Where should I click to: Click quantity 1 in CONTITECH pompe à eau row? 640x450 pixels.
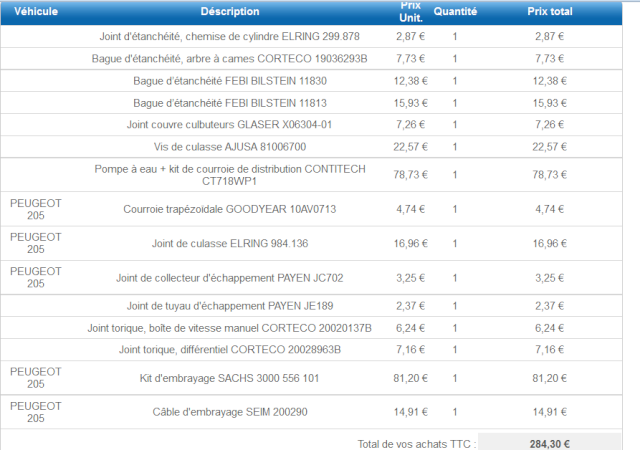455,175
